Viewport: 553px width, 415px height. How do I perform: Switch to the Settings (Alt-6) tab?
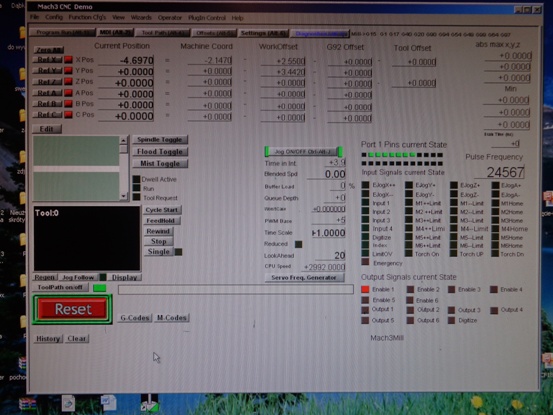(x=263, y=33)
